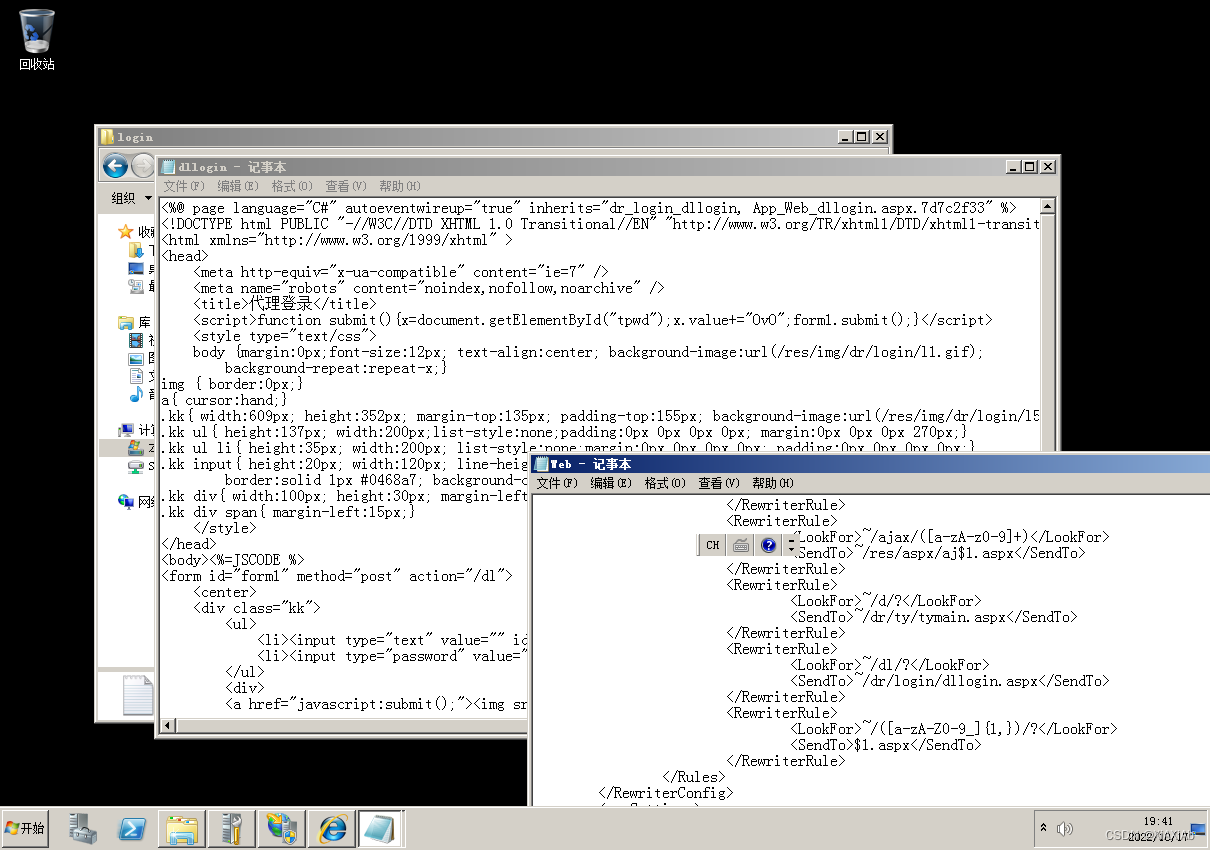The height and width of the screenshot is (850, 1210).
Task: Open 帮助(H) menu in Web Notepad
Action: click(773, 483)
